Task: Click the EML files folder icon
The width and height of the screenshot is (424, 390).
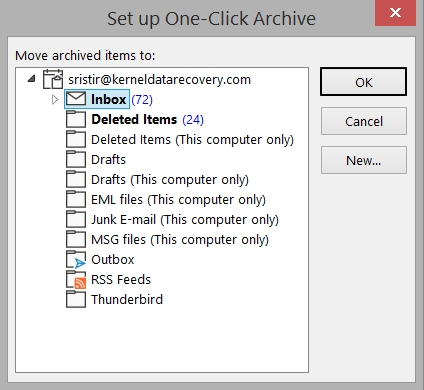Action: 76,199
